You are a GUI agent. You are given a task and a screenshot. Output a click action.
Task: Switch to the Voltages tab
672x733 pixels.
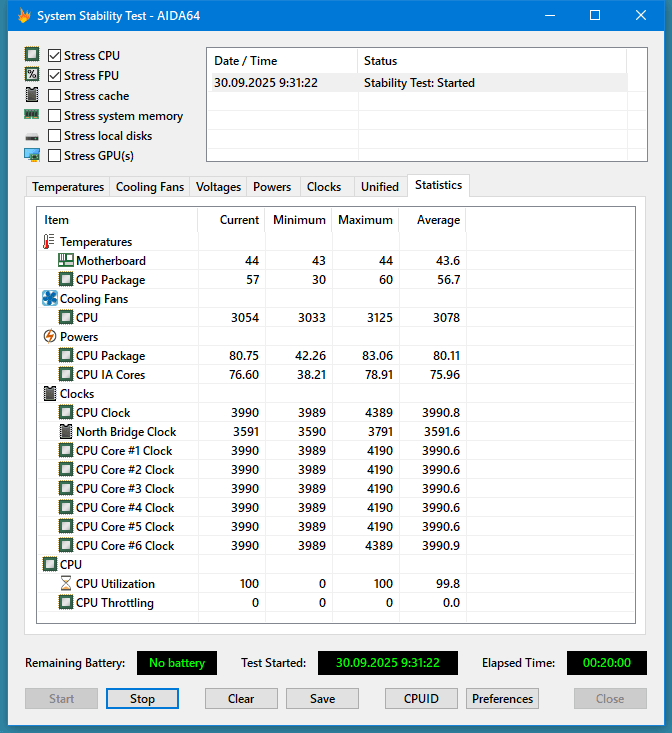[x=218, y=187]
